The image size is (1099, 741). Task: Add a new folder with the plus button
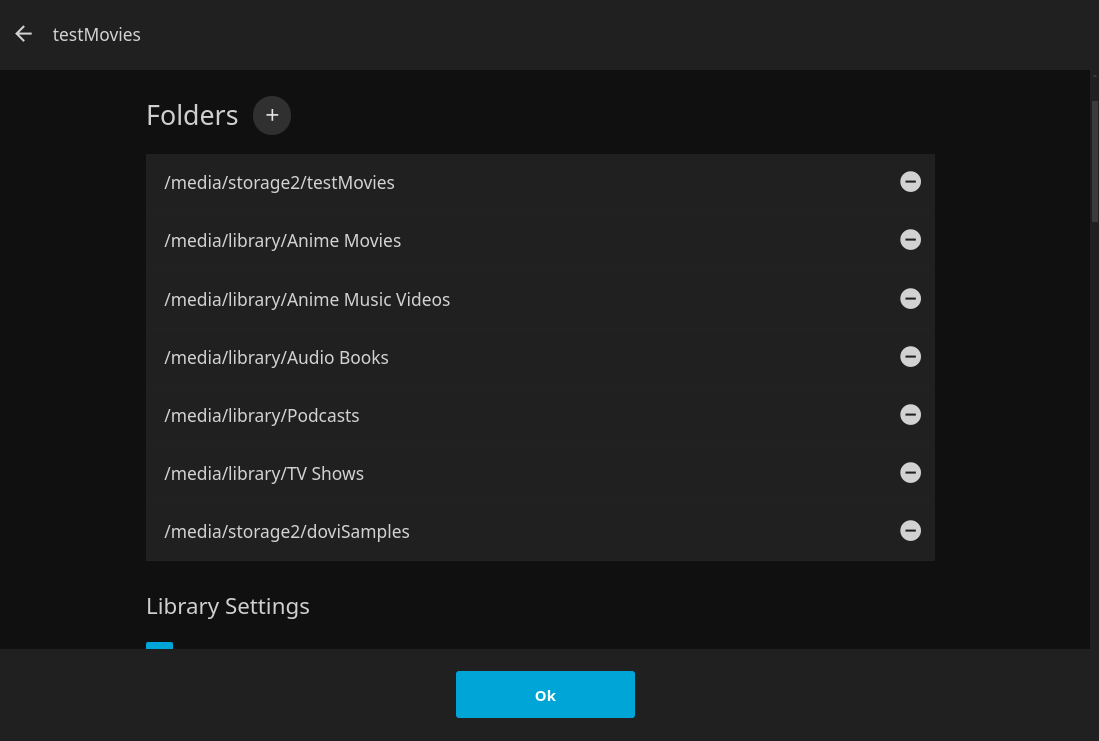[272, 116]
